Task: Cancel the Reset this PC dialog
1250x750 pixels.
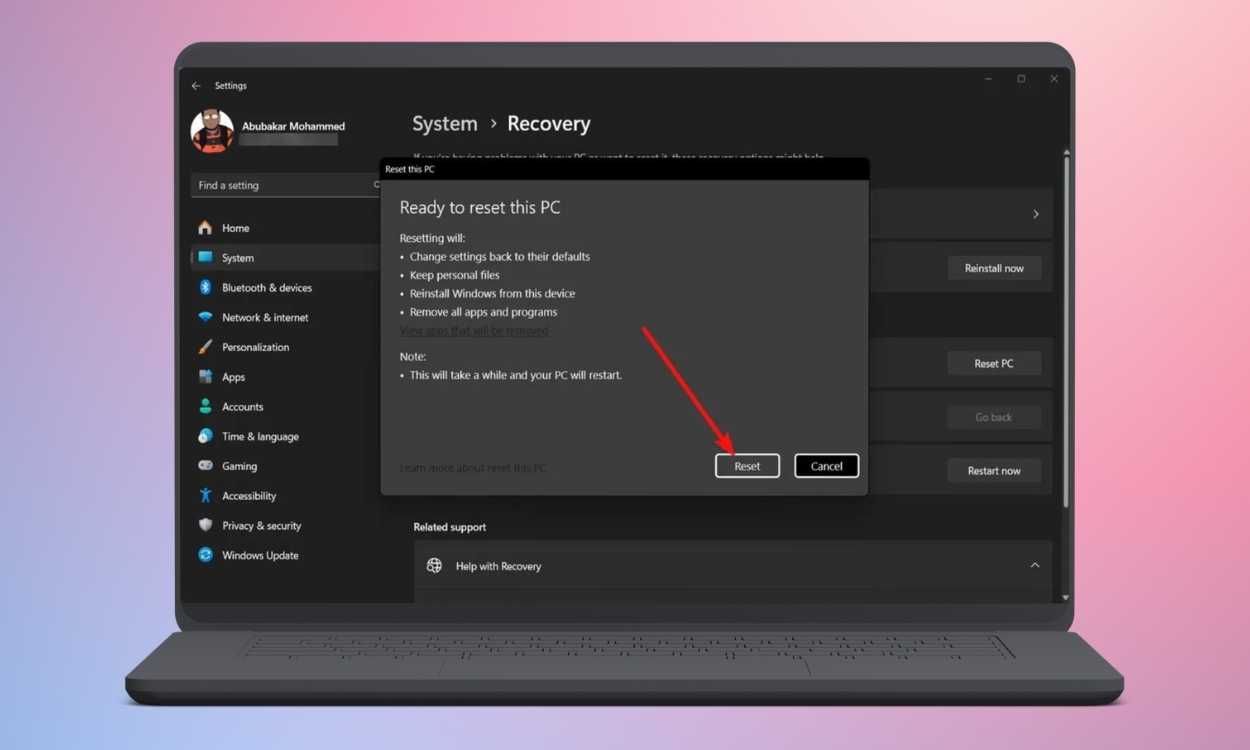Action: point(826,466)
